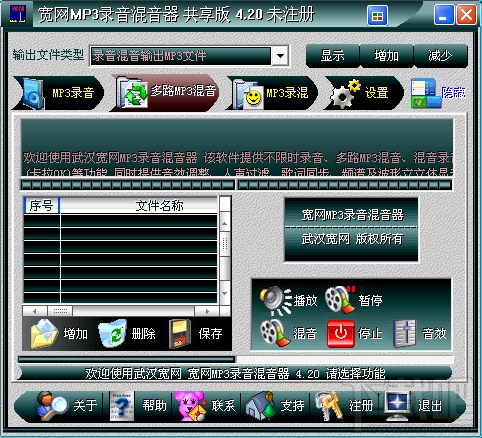Expand the 输出文件类型 dropdown arrow

click(281, 56)
